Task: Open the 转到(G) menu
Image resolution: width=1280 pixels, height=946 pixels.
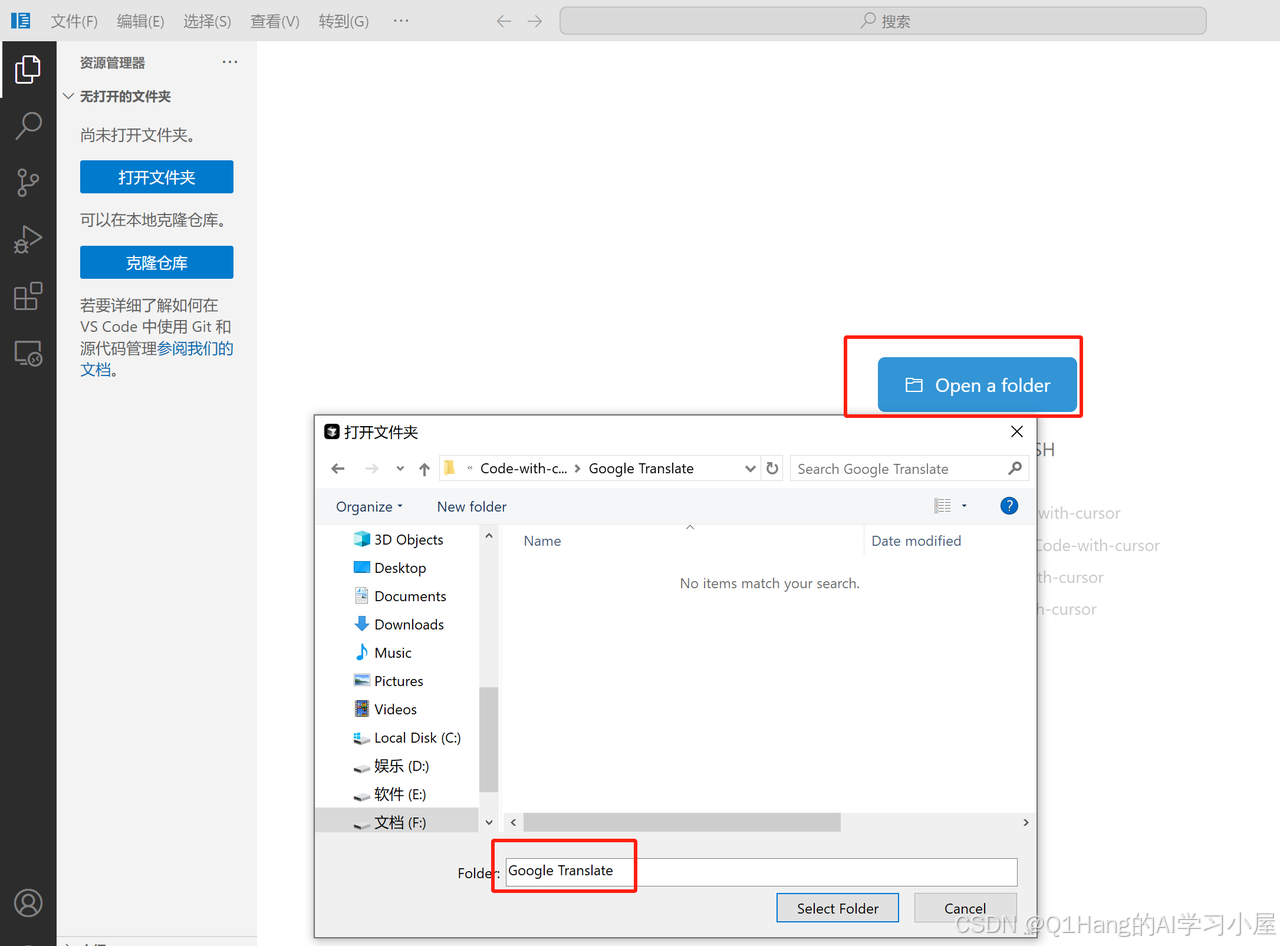Action: click(x=343, y=21)
